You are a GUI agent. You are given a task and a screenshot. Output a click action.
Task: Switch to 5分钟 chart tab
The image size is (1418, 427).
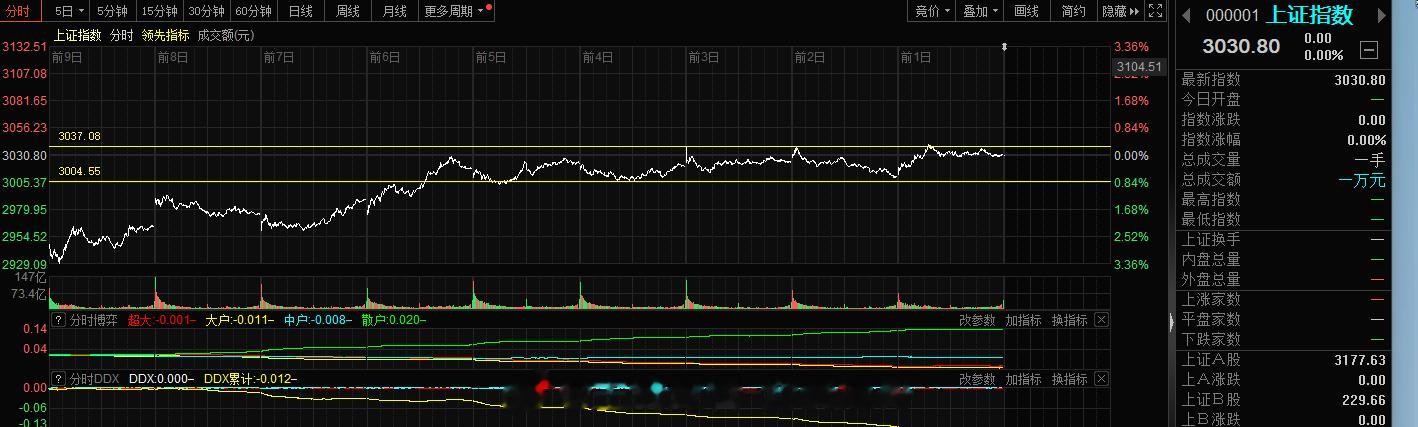(x=111, y=11)
